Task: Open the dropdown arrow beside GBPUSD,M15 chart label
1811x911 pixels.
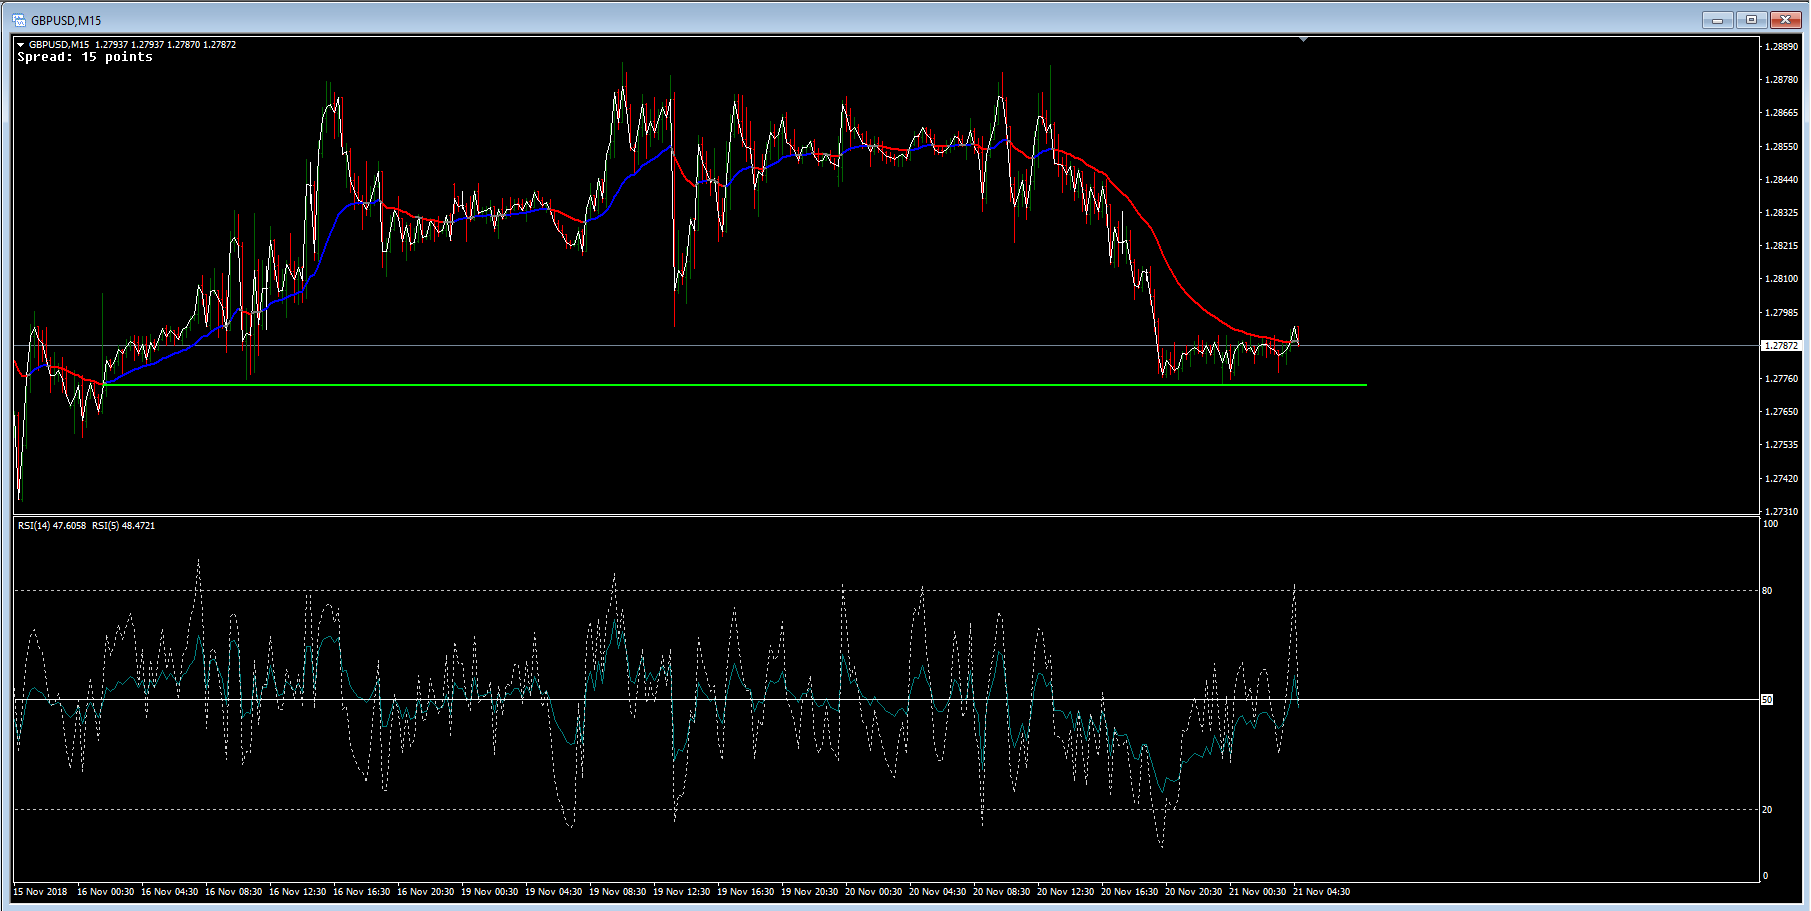Action: click(x=21, y=45)
